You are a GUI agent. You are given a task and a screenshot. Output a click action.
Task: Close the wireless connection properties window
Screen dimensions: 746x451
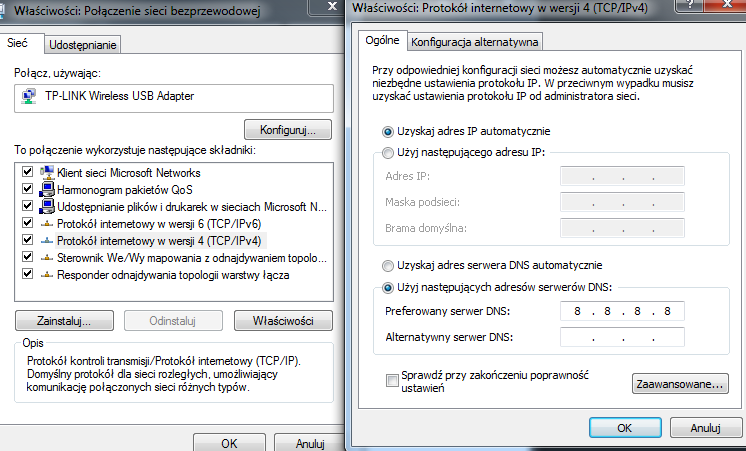pyautogui.click(x=330, y=7)
